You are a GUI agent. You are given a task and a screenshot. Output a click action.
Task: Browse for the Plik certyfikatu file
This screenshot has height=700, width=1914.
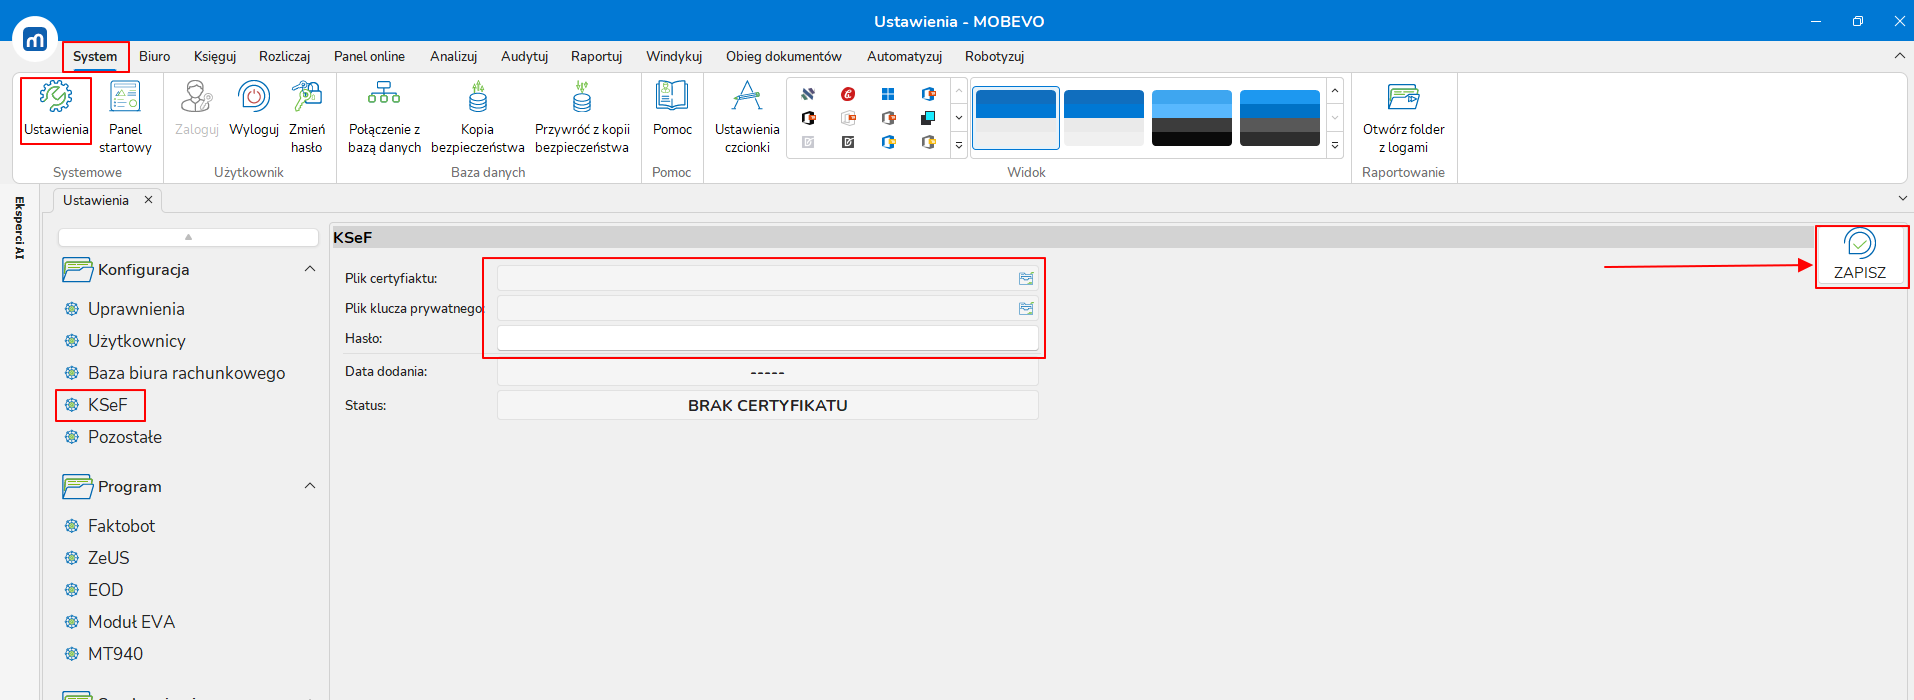click(x=1026, y=279)
